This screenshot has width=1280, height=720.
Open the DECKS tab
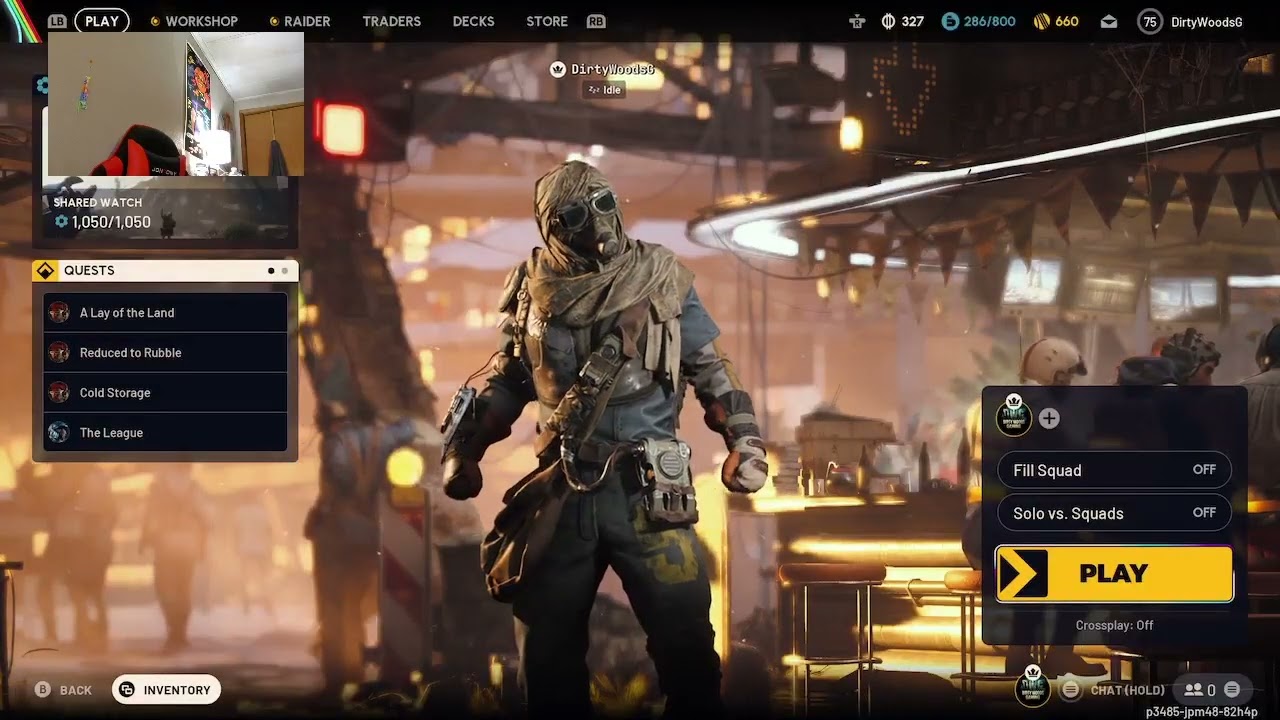point(473,21)
